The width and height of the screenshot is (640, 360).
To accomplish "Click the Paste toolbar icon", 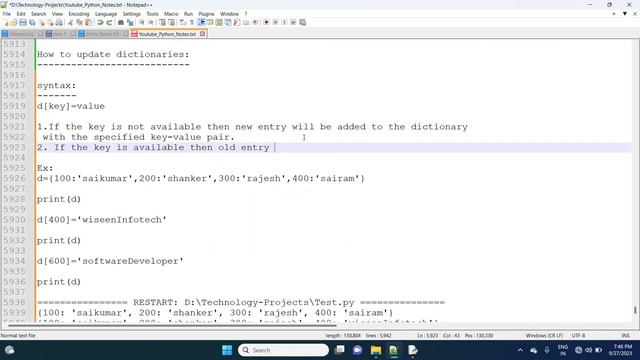I will coord(88,22).
